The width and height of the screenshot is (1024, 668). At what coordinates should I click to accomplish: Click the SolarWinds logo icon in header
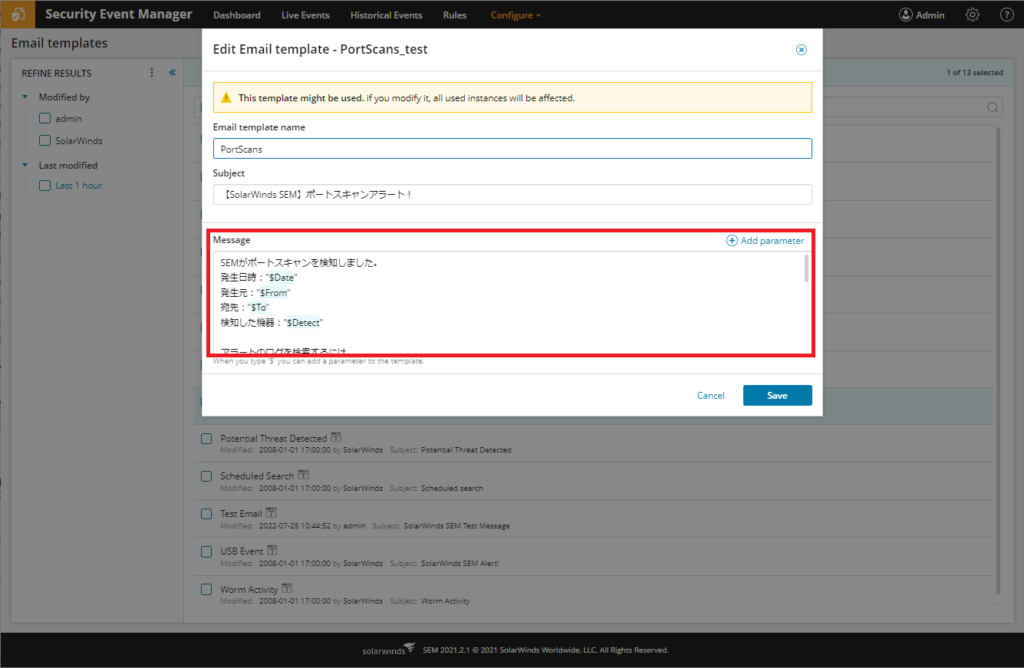tap(18, 14)
